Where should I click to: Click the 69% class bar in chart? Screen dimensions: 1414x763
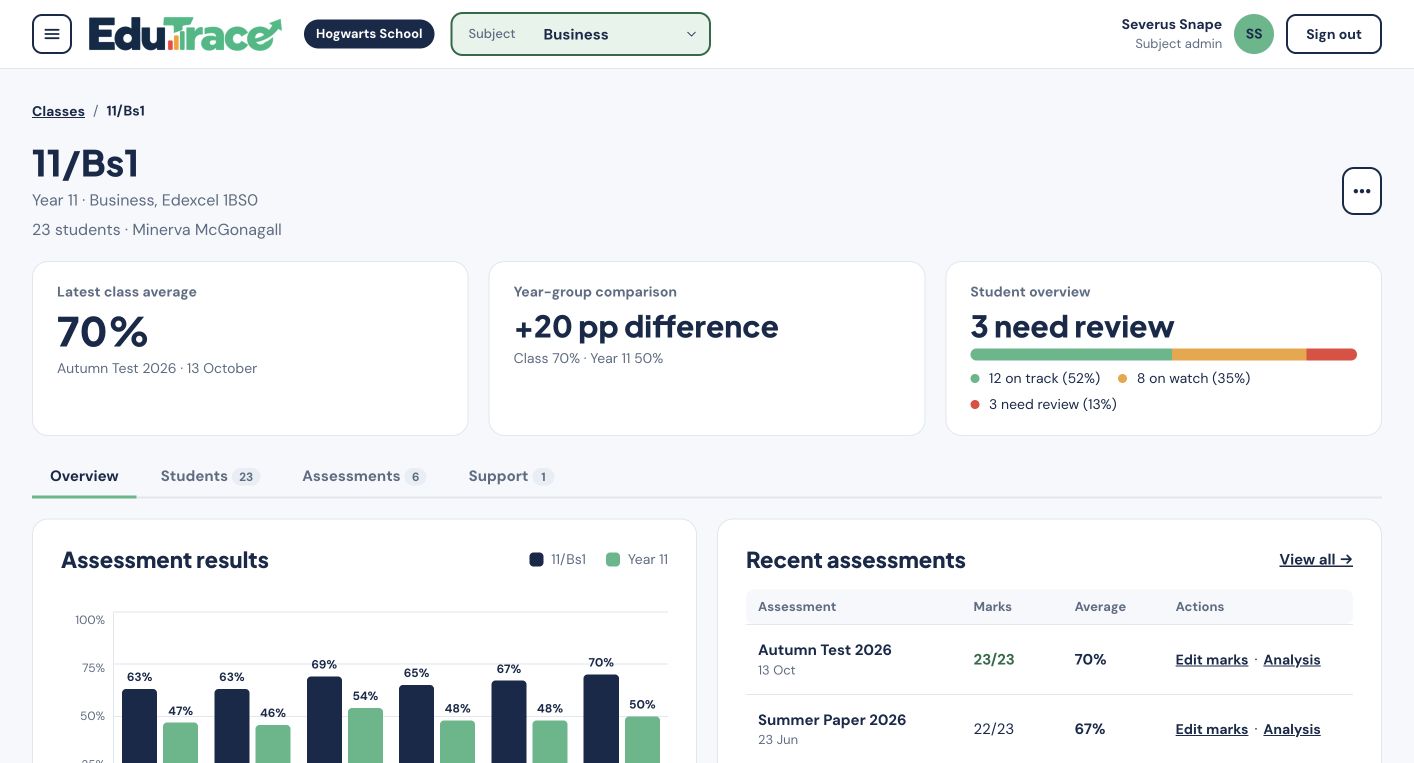324,720
